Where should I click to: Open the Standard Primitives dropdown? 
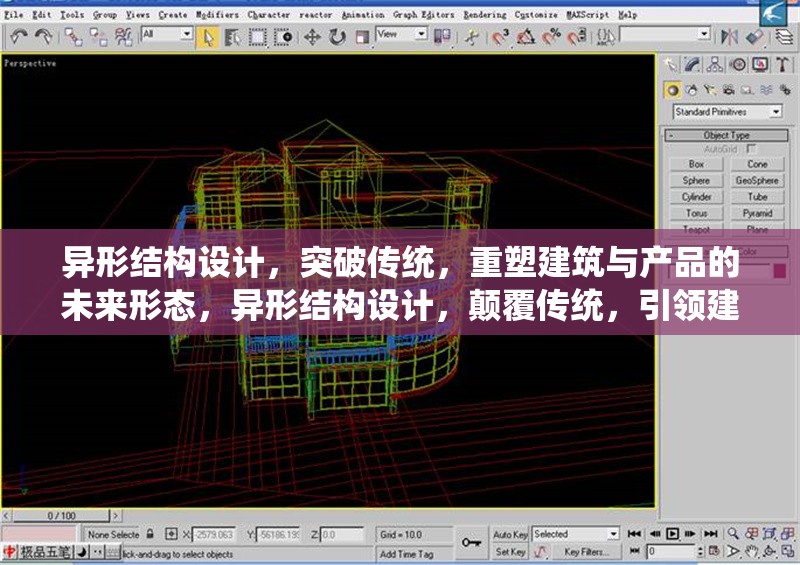point(728,112)
